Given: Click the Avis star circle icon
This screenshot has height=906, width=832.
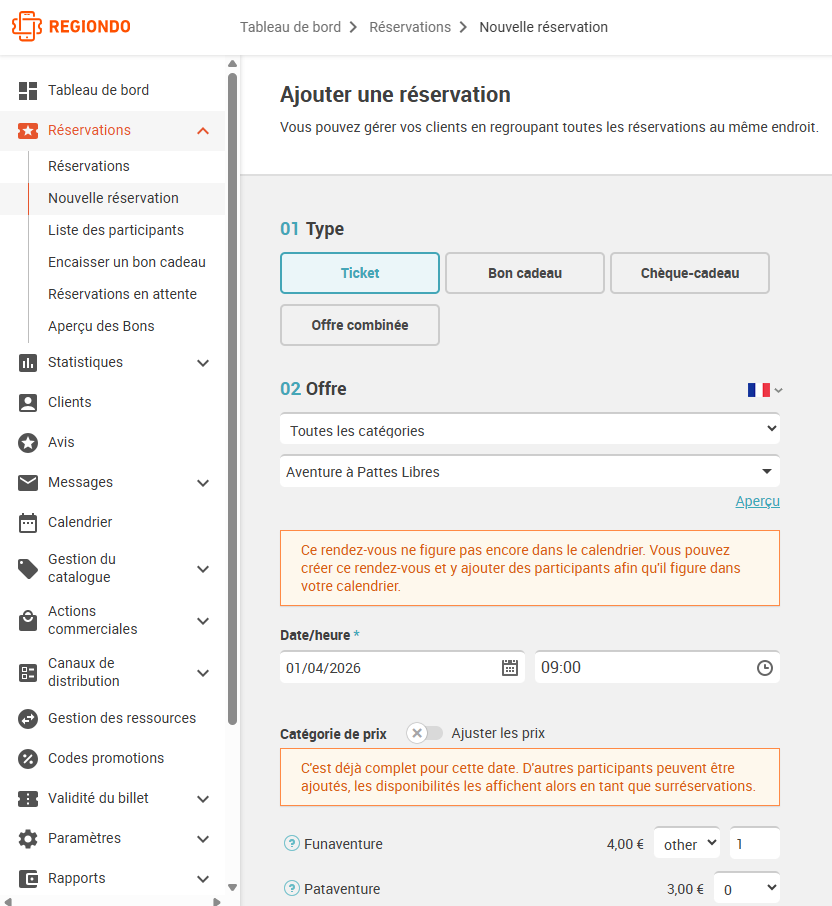Looking at the screenshot, I should [x=28, y=443].
